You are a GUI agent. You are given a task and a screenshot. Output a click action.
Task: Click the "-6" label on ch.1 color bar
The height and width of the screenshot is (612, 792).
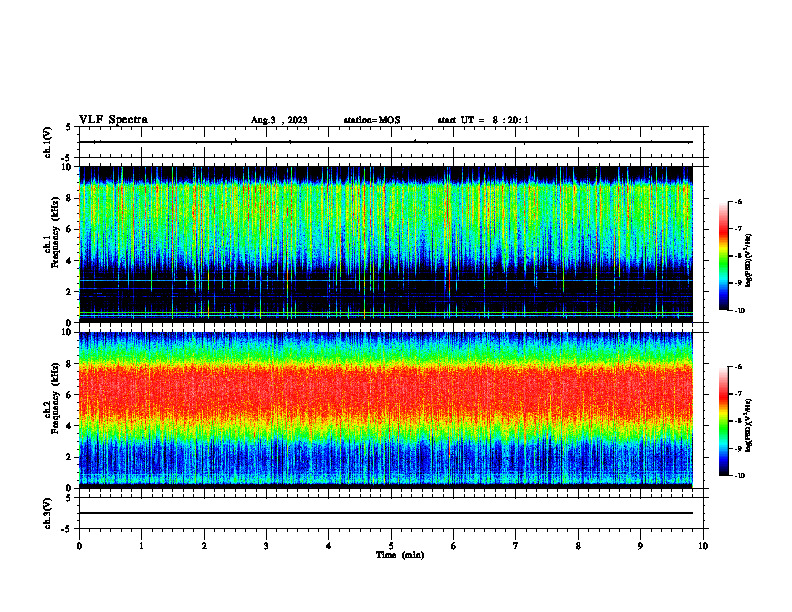738,202
